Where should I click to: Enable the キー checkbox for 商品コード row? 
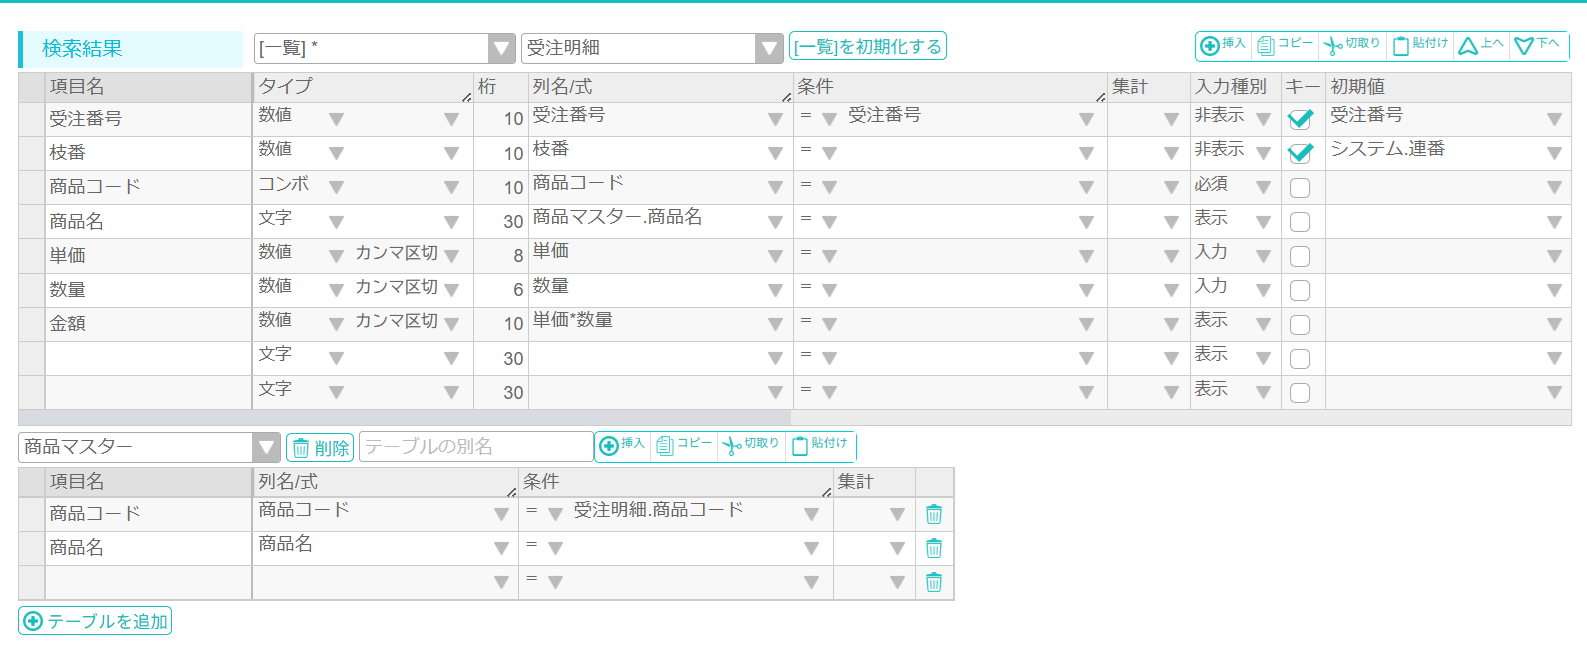(x=1300, y=188)
